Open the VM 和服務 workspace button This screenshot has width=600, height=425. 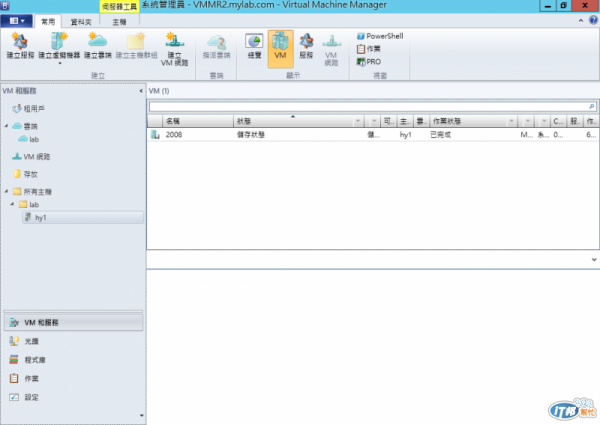73,322
